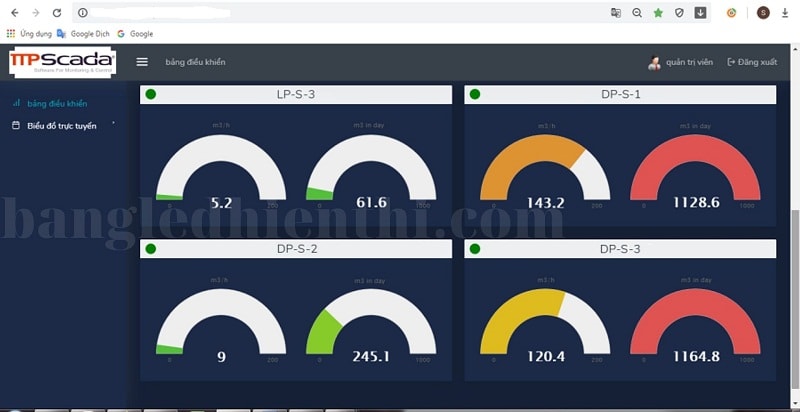800x412 pixels.
Task: Click the green status indicator for DP-S-1
Action: coord(475,95)
